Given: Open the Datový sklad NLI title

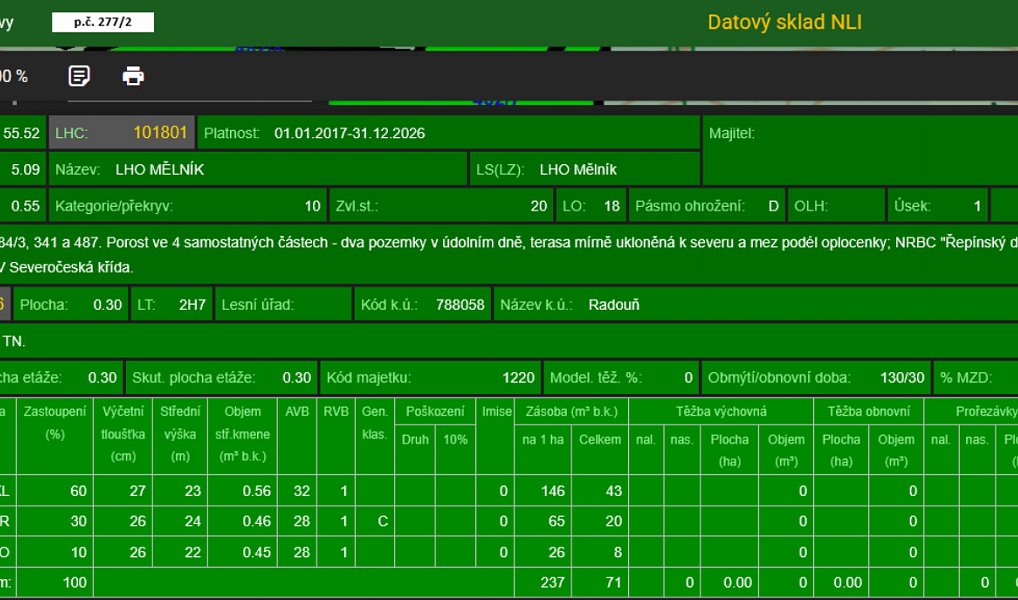Looking at the screenshot, I should pyautogui.click(x=784, y=22).
